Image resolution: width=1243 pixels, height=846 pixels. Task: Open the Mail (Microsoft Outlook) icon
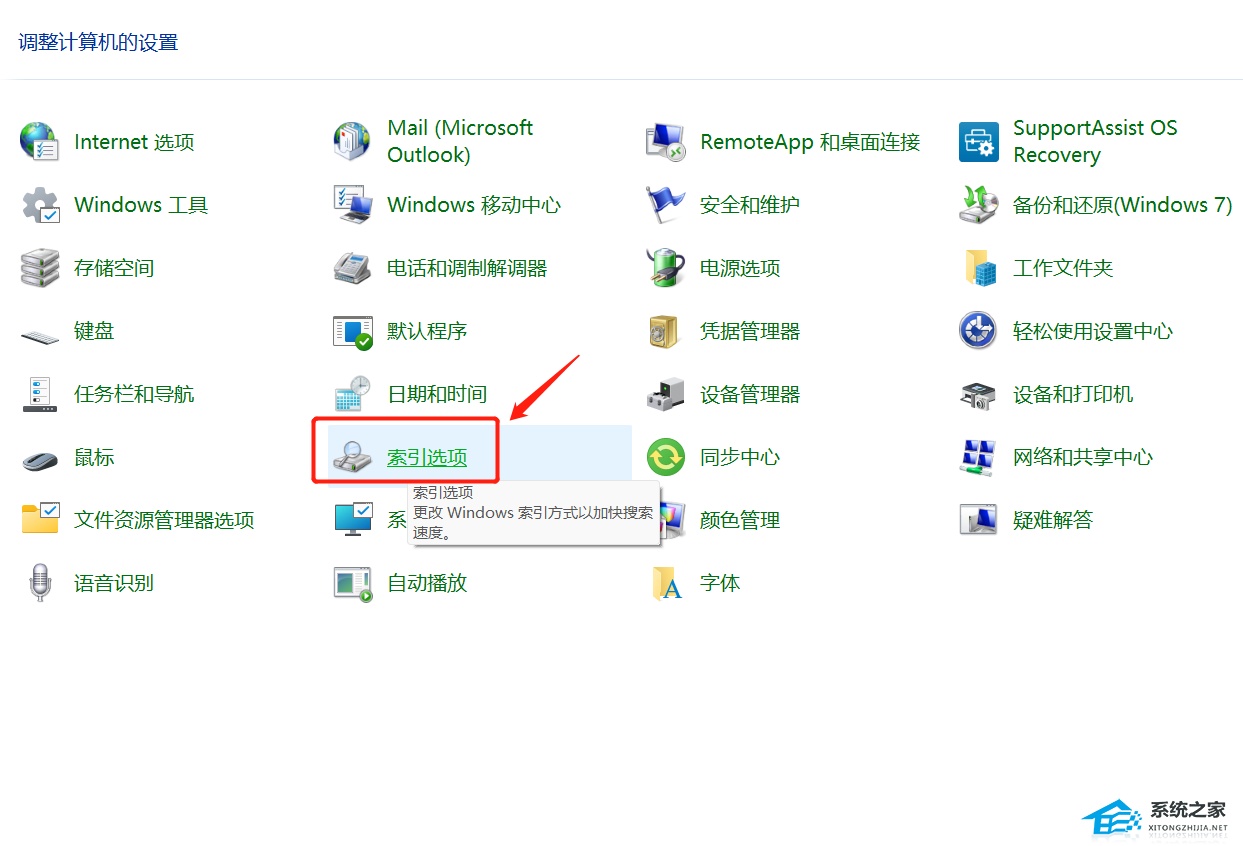352,142
